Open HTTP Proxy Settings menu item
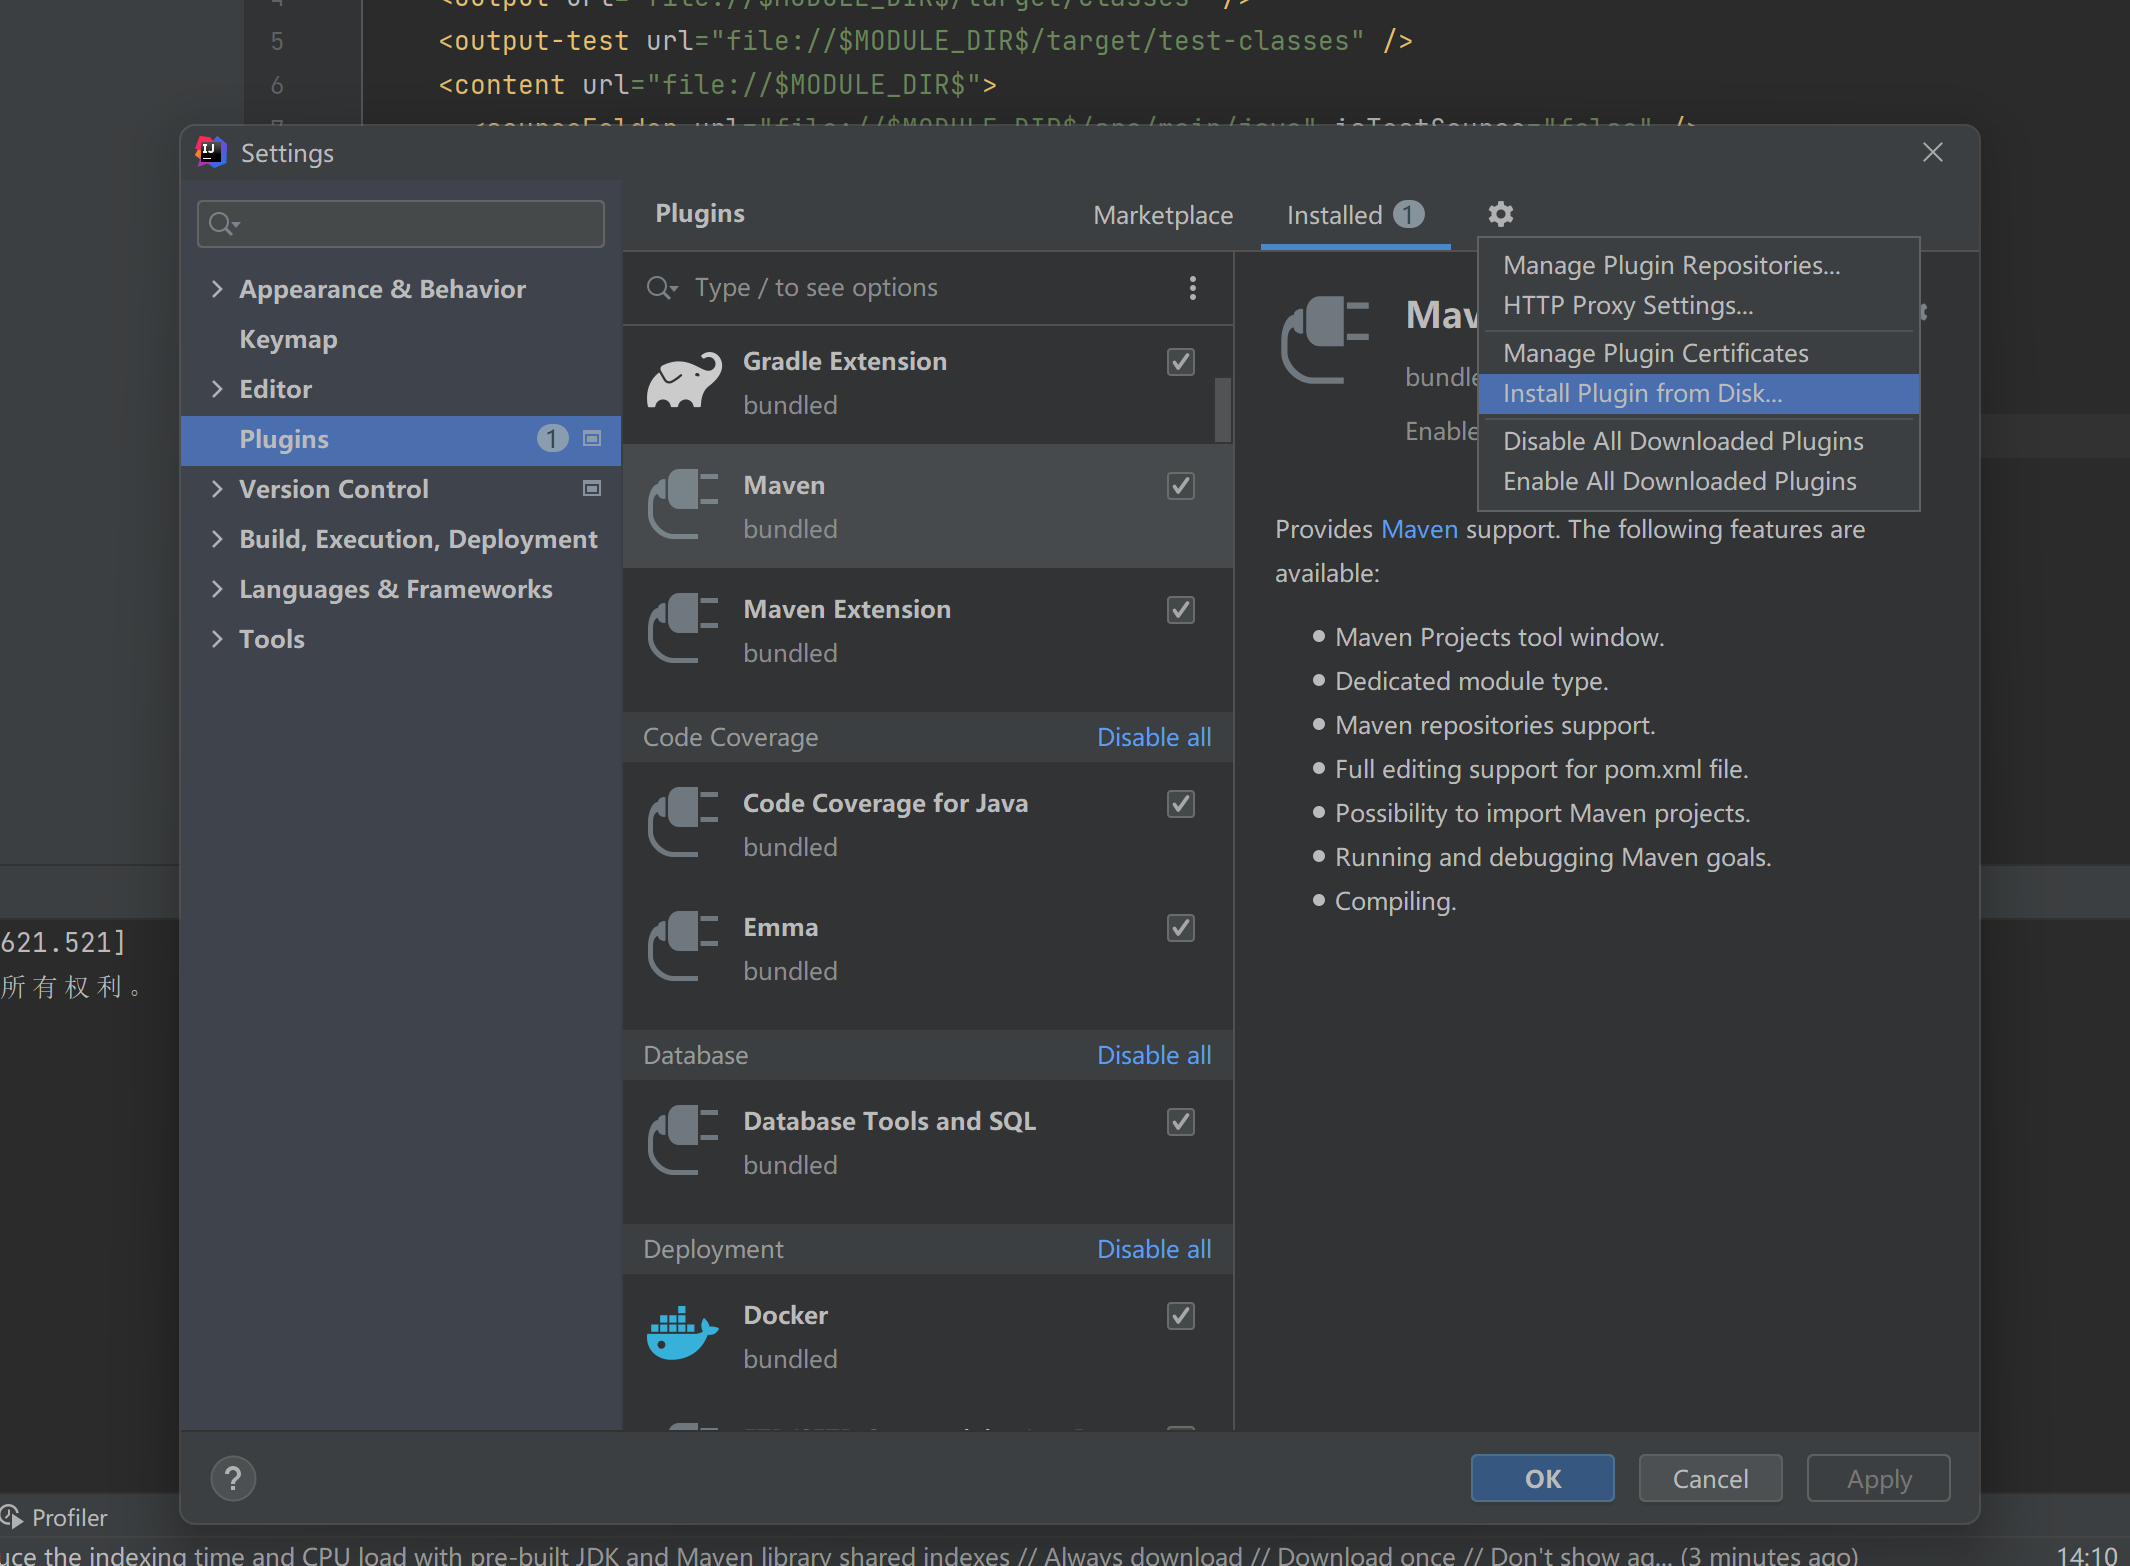The image size is (2130, 1566). pyautogui.click(x=1698, y=305)
